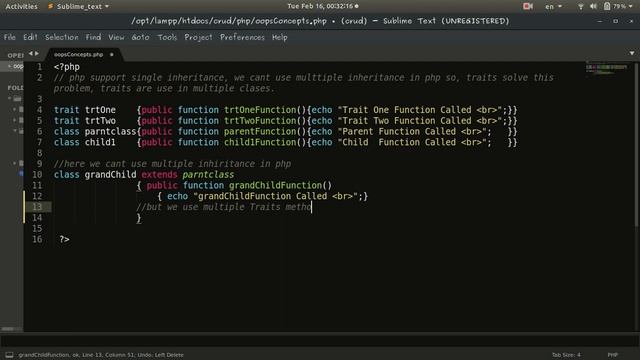Open the Tools menu
This screenshot has height=360, width=640.
(167, 37)
